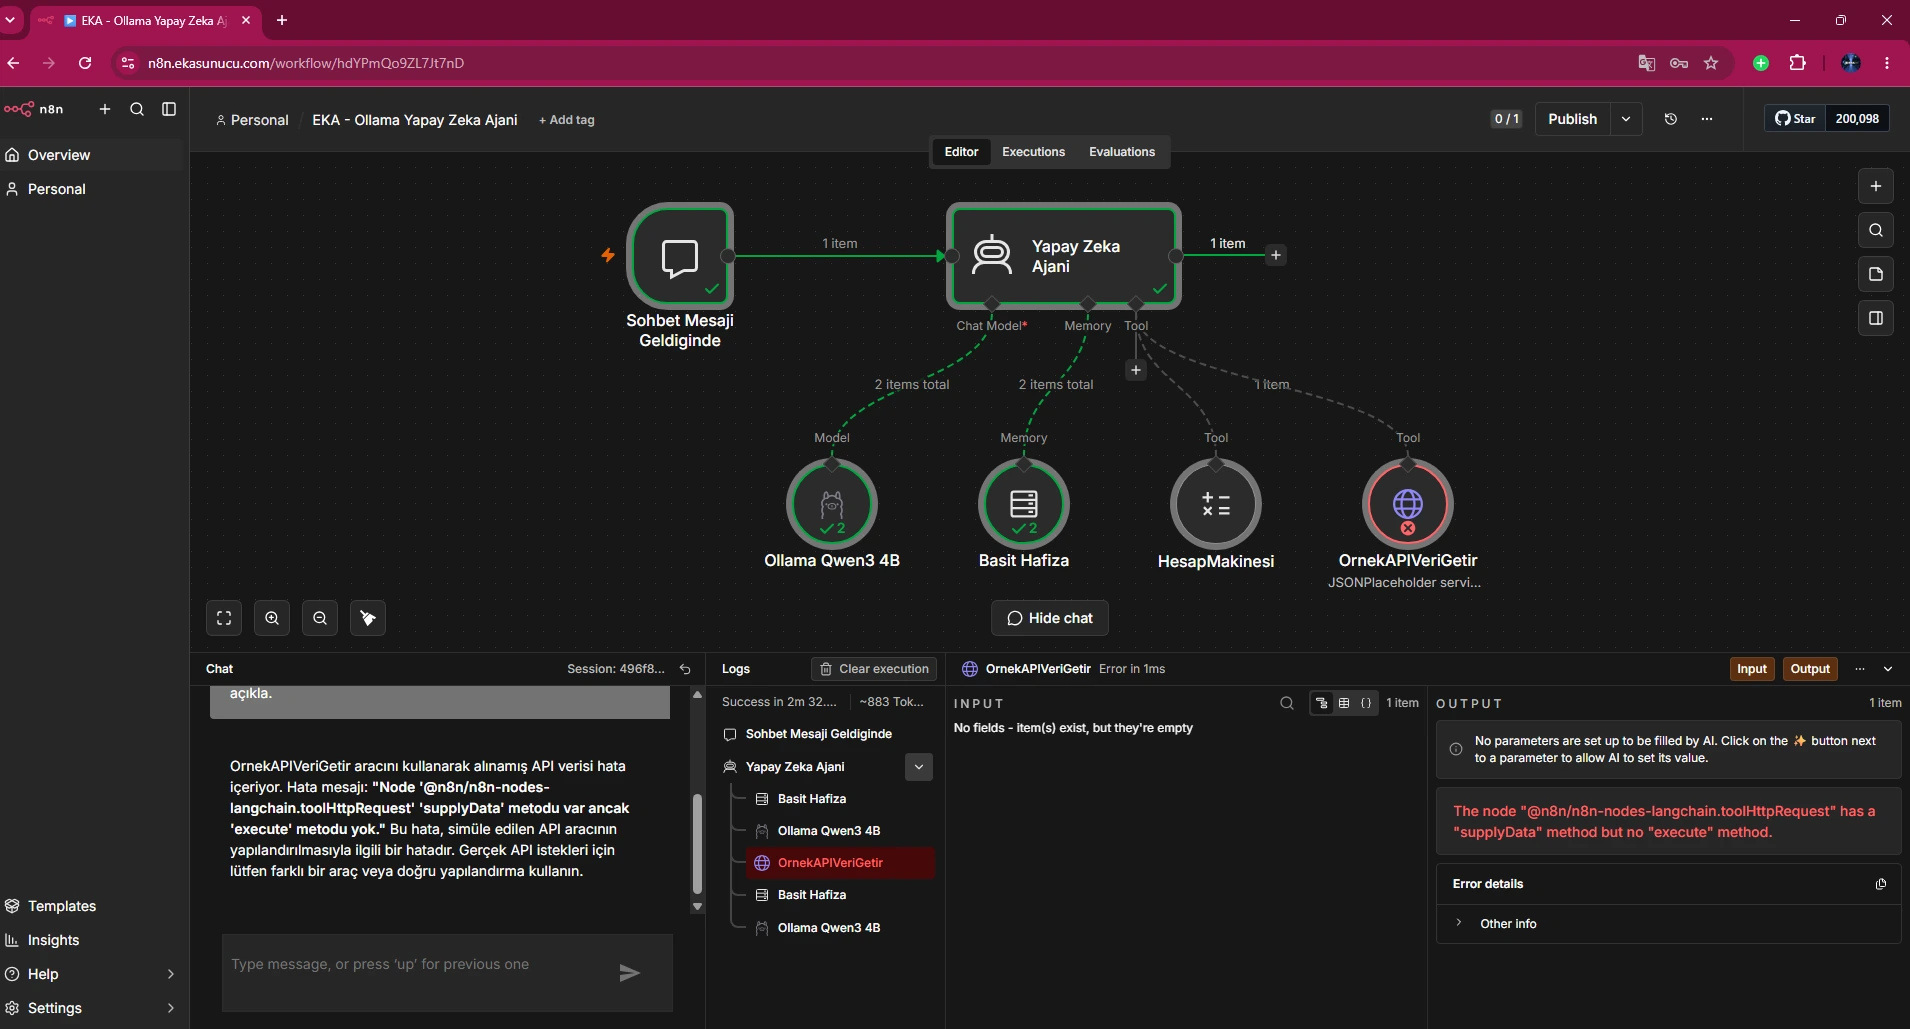Switch input view to Schema
The image size is (1910, 1029).
click(x=1322, y=703)
